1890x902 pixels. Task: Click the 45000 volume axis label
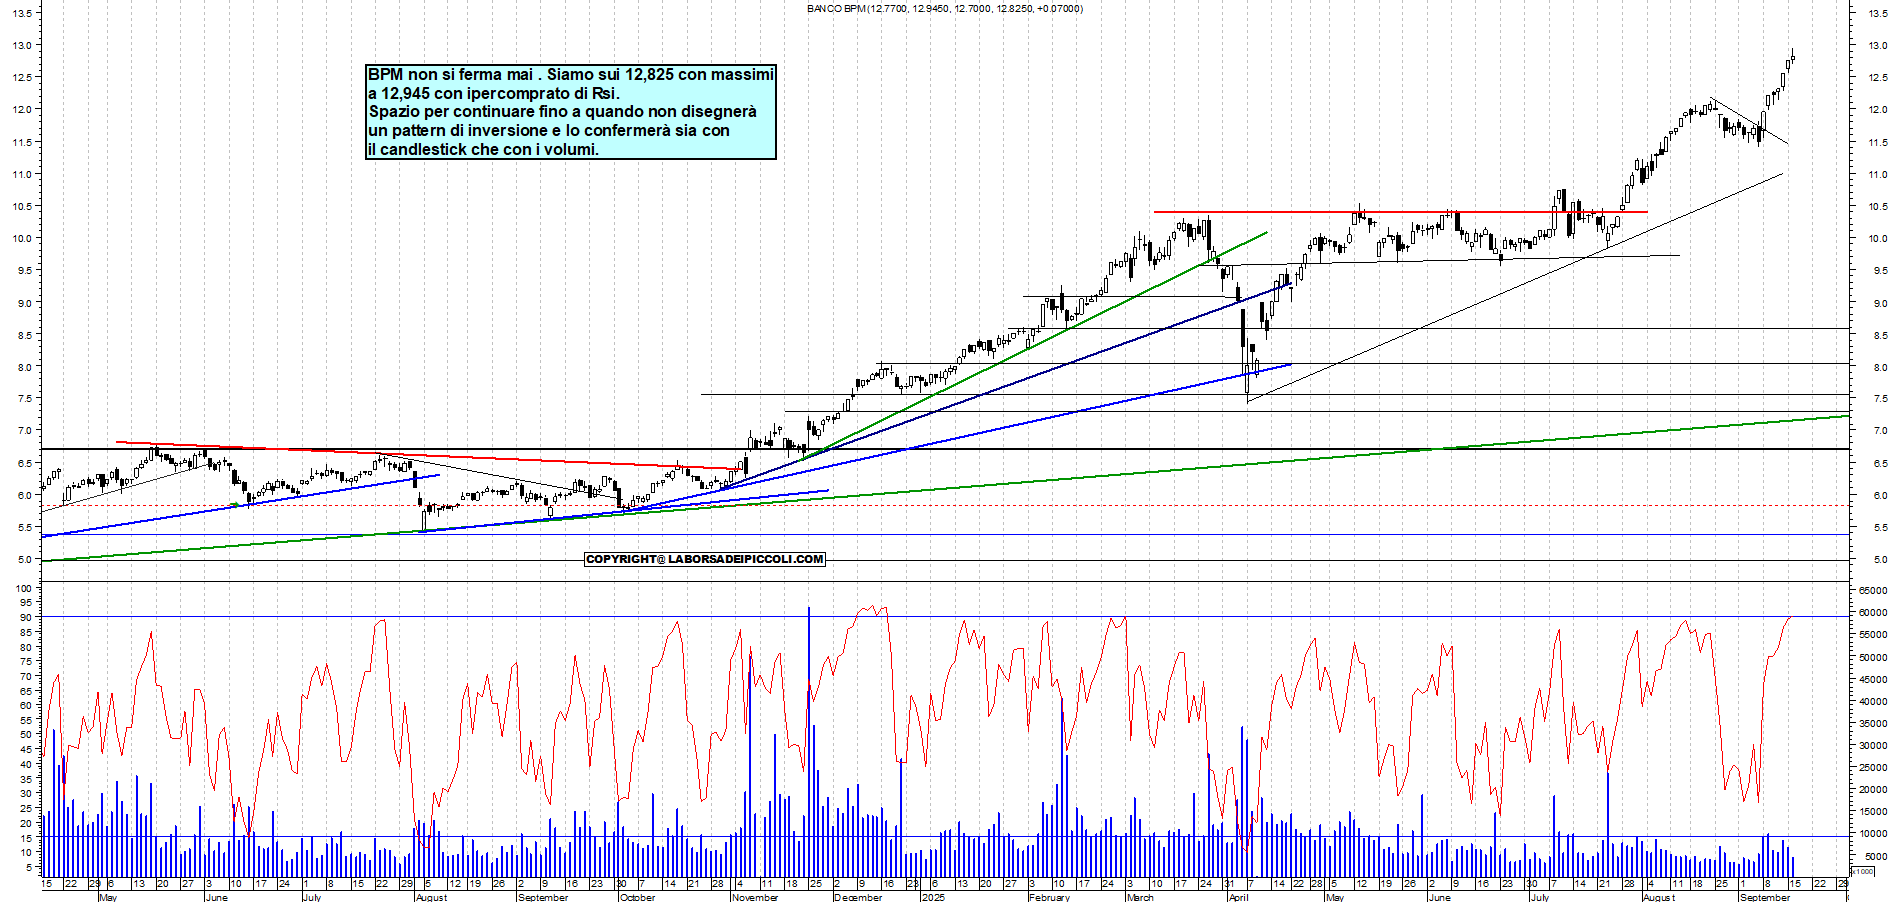(x=1873, y=680)
